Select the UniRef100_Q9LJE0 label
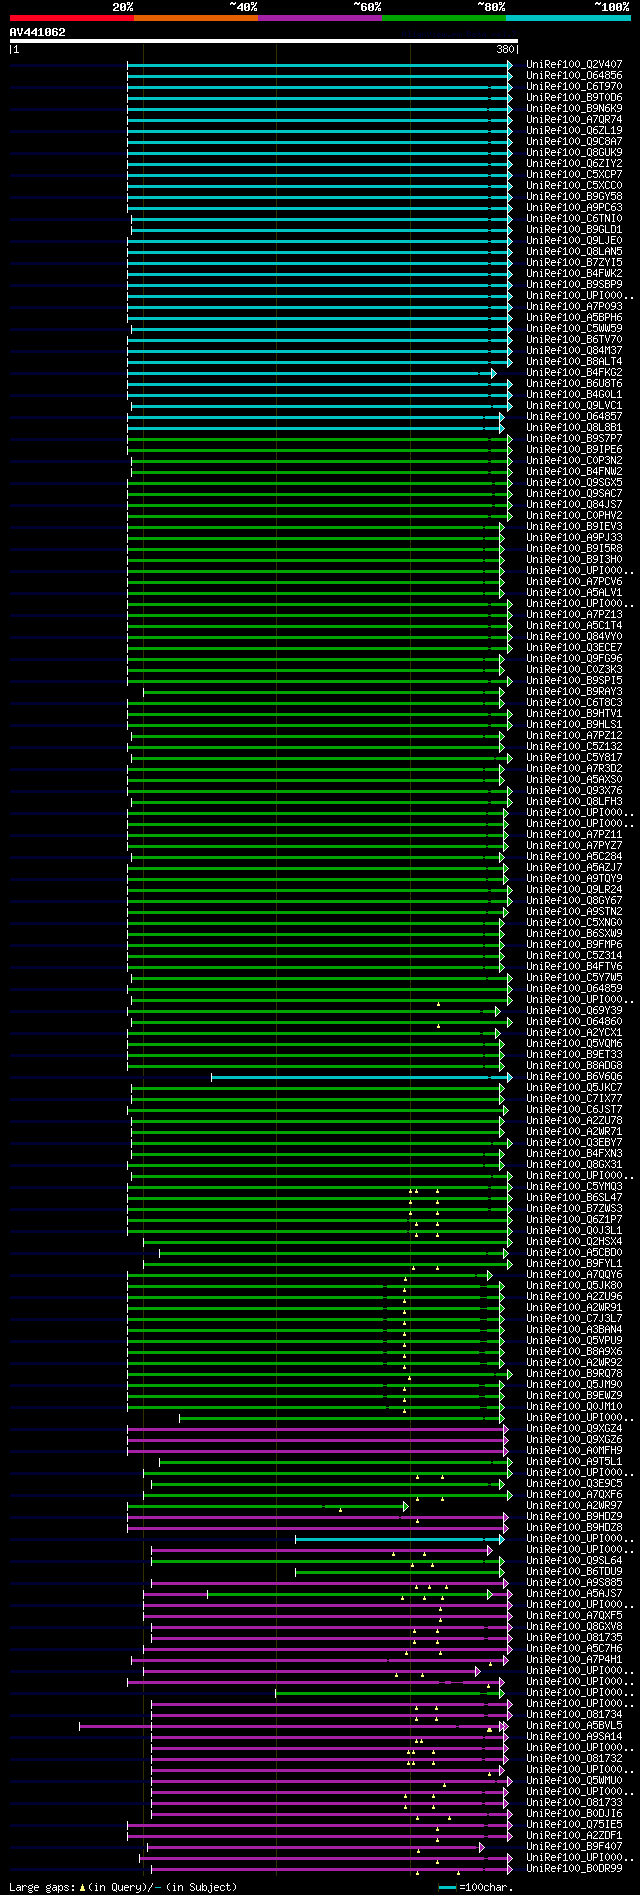The height and width of the screenshot is (1895, 640). (x=574, y=241)
